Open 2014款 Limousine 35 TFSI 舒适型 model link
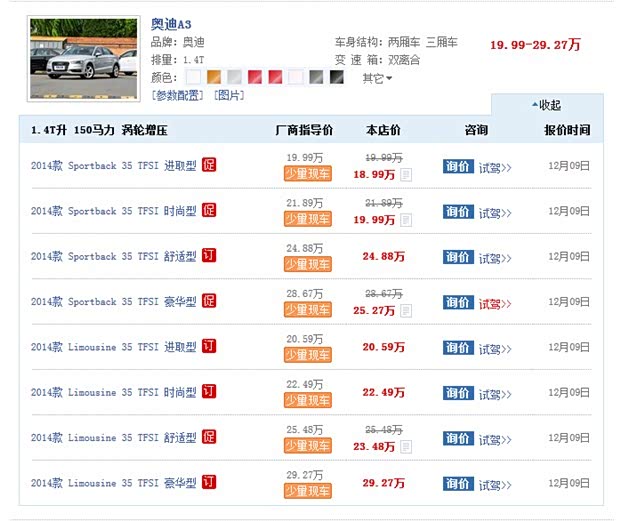 (113, 438)
